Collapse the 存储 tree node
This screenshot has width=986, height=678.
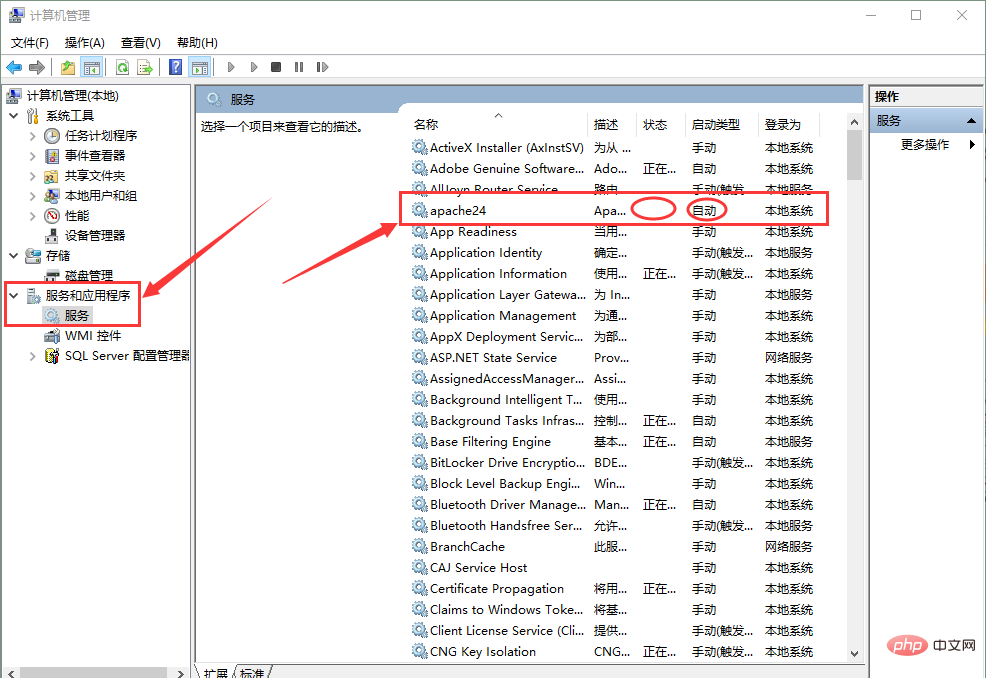(x=14, y=255)
